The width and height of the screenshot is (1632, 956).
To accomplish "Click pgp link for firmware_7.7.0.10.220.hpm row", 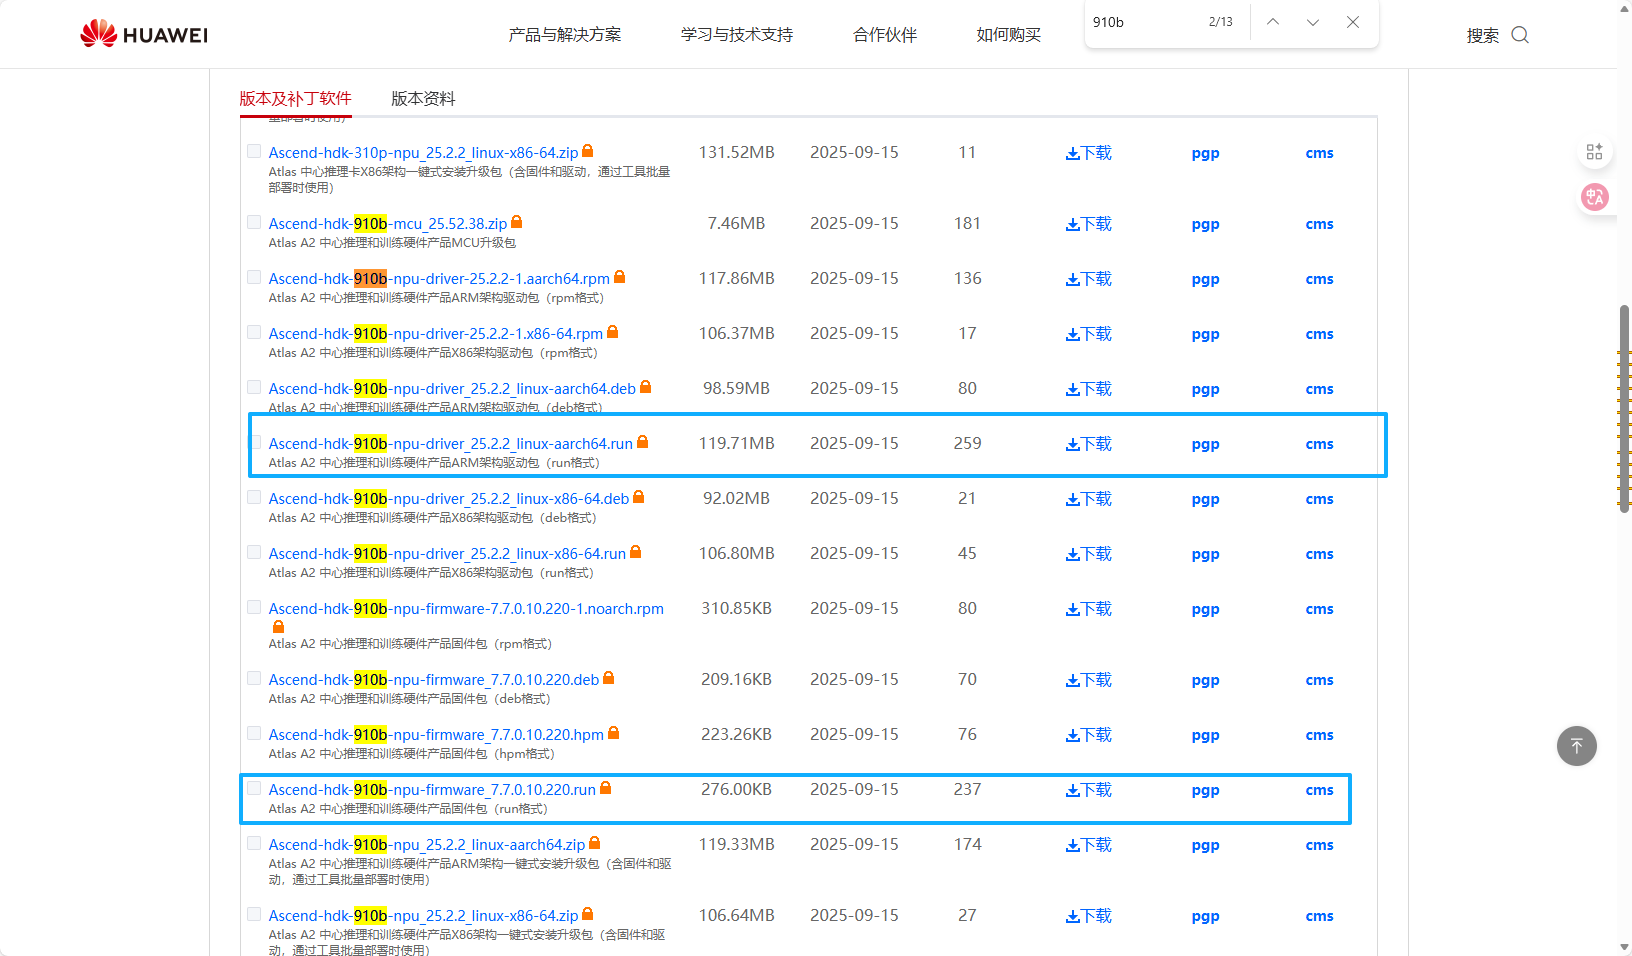I will point(1205,735).
